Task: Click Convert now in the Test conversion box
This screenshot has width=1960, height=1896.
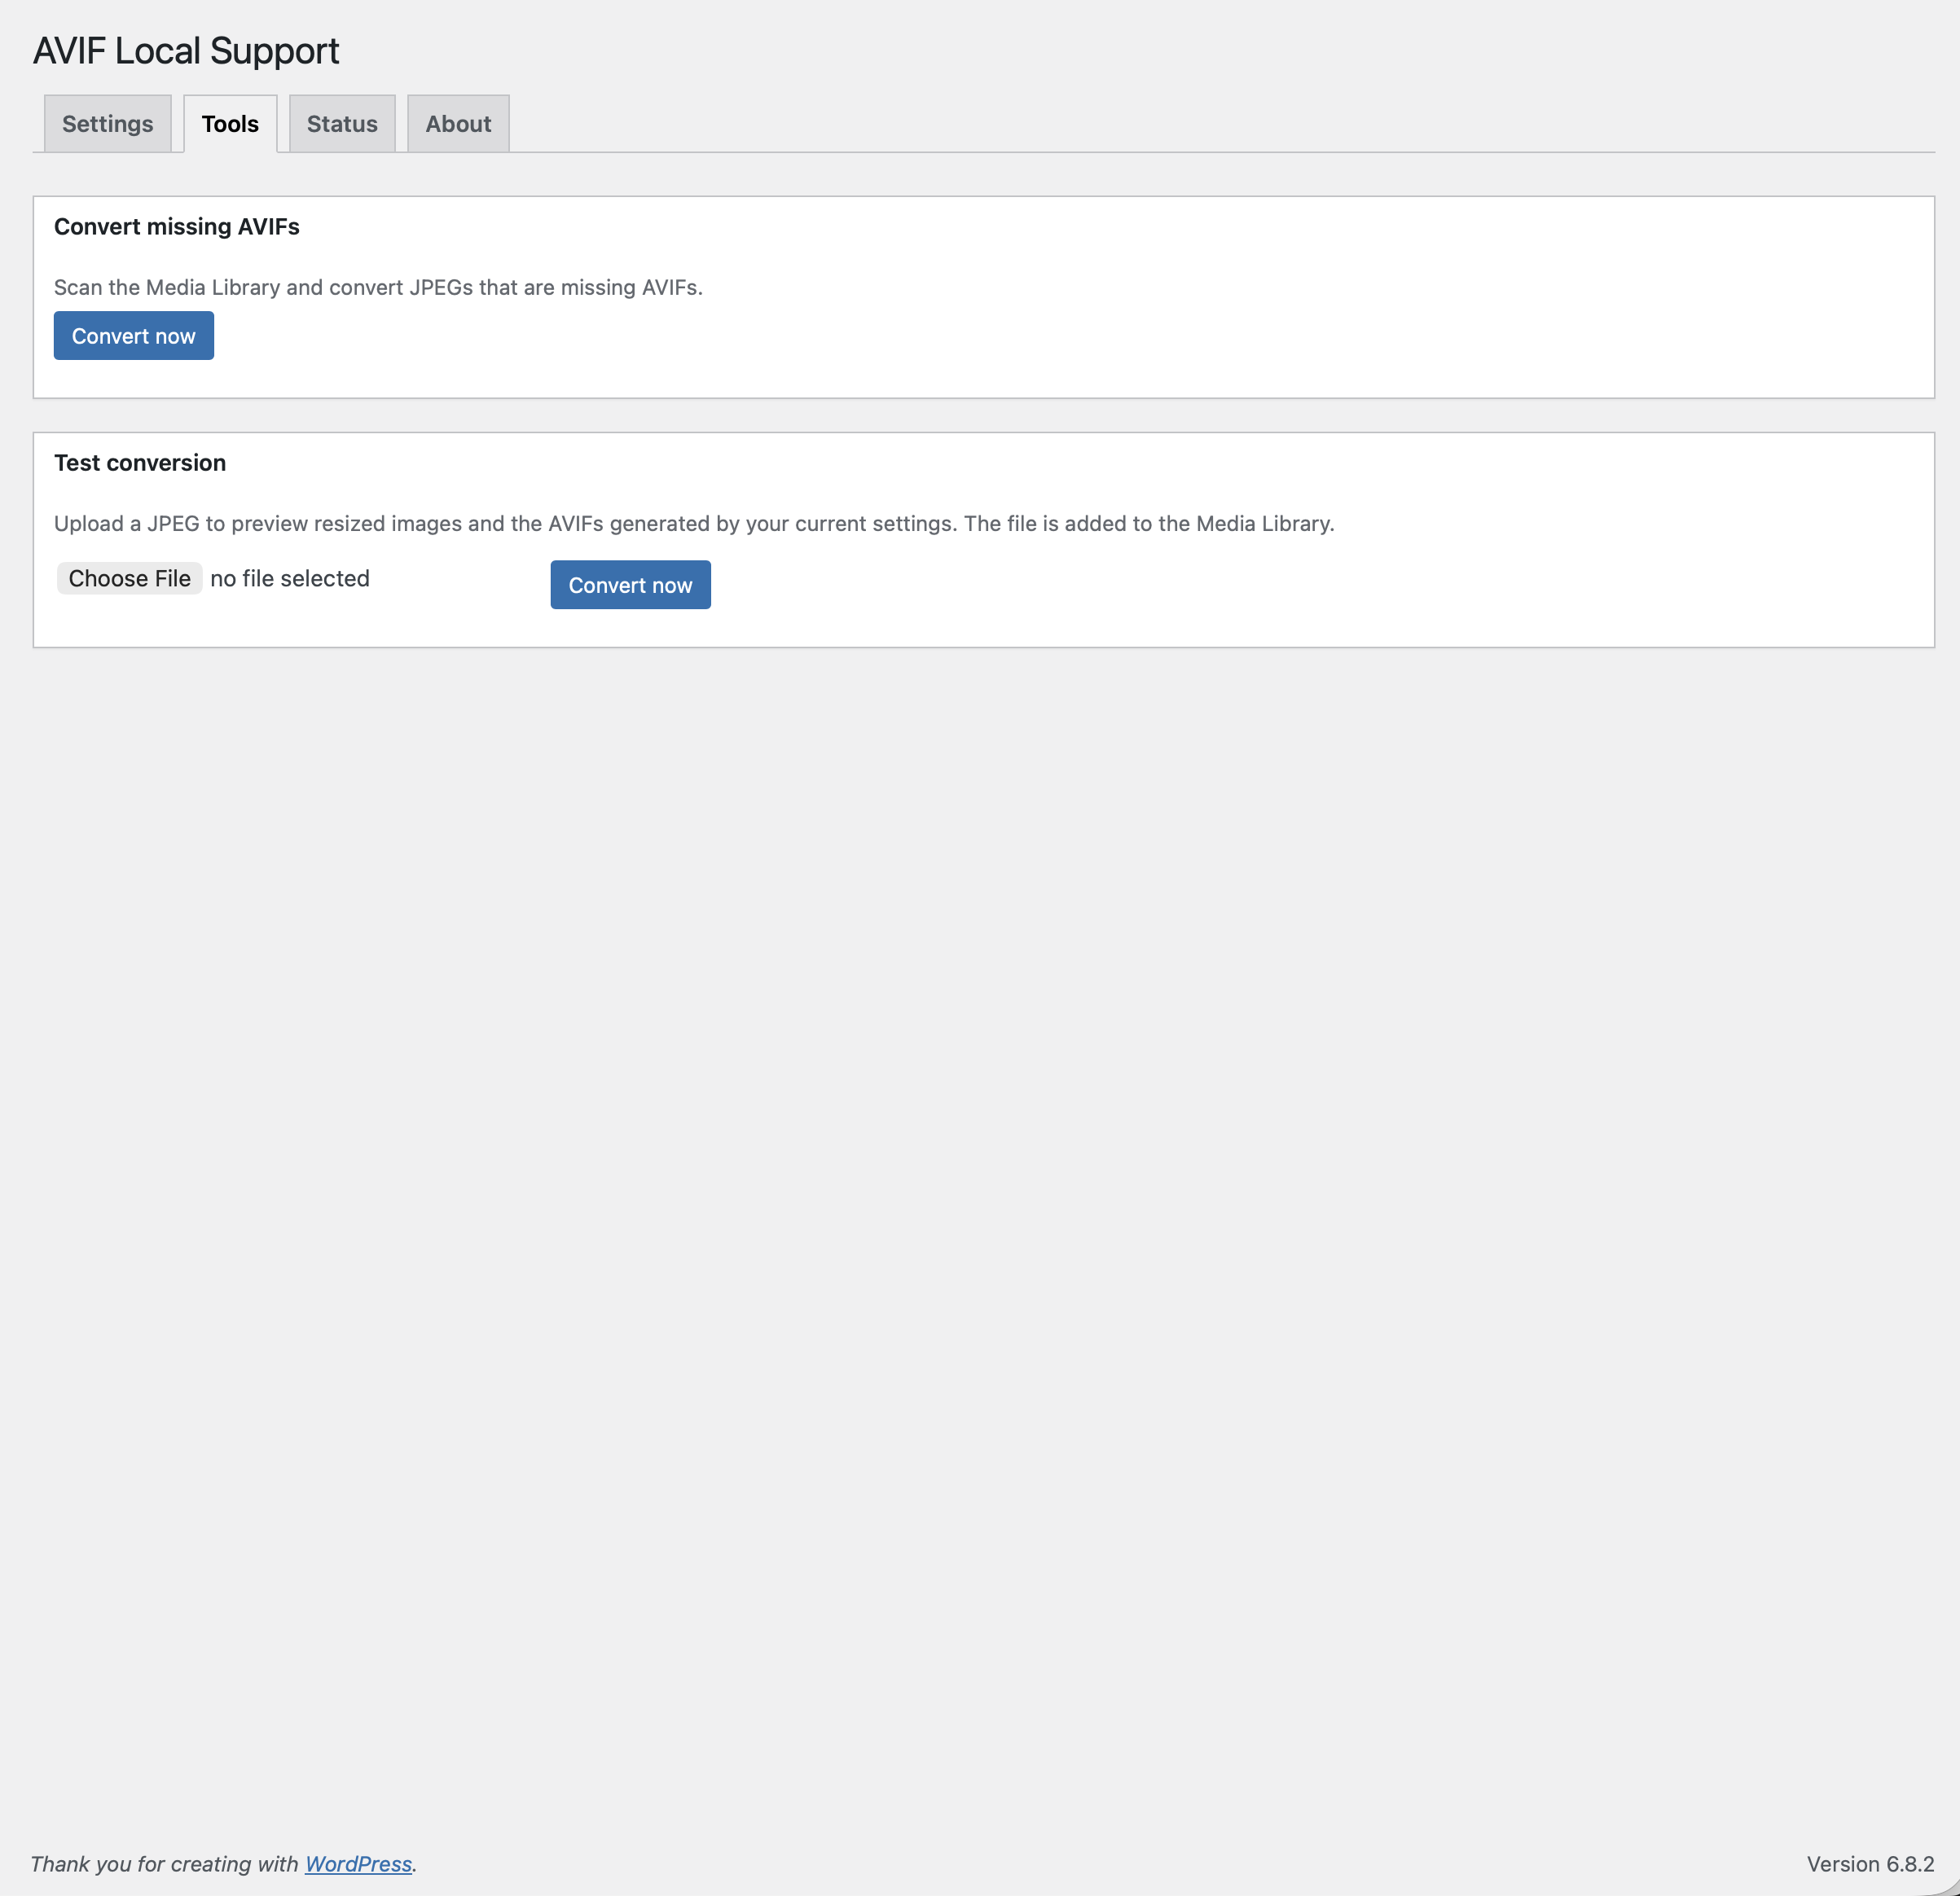Action: tap(630, 584)
